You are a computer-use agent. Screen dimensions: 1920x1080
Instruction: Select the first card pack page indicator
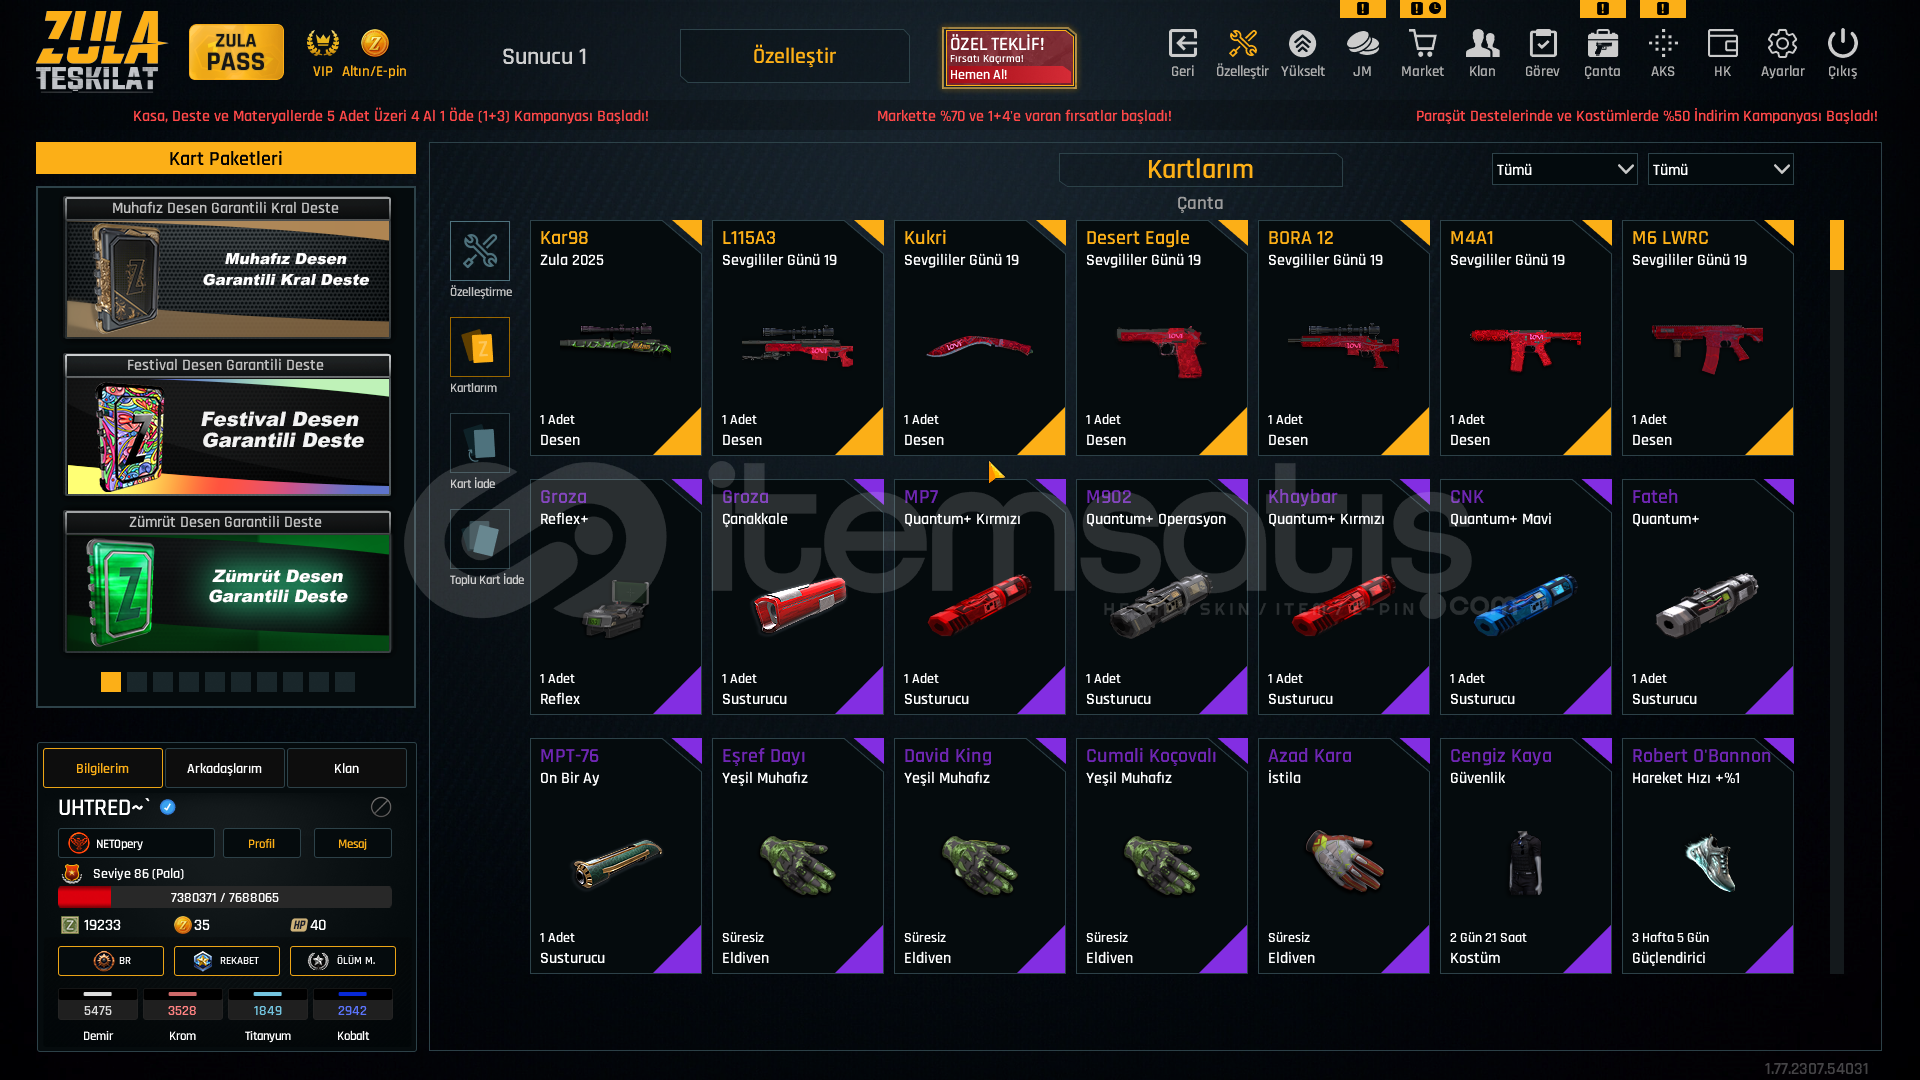(x=111, y=682)
